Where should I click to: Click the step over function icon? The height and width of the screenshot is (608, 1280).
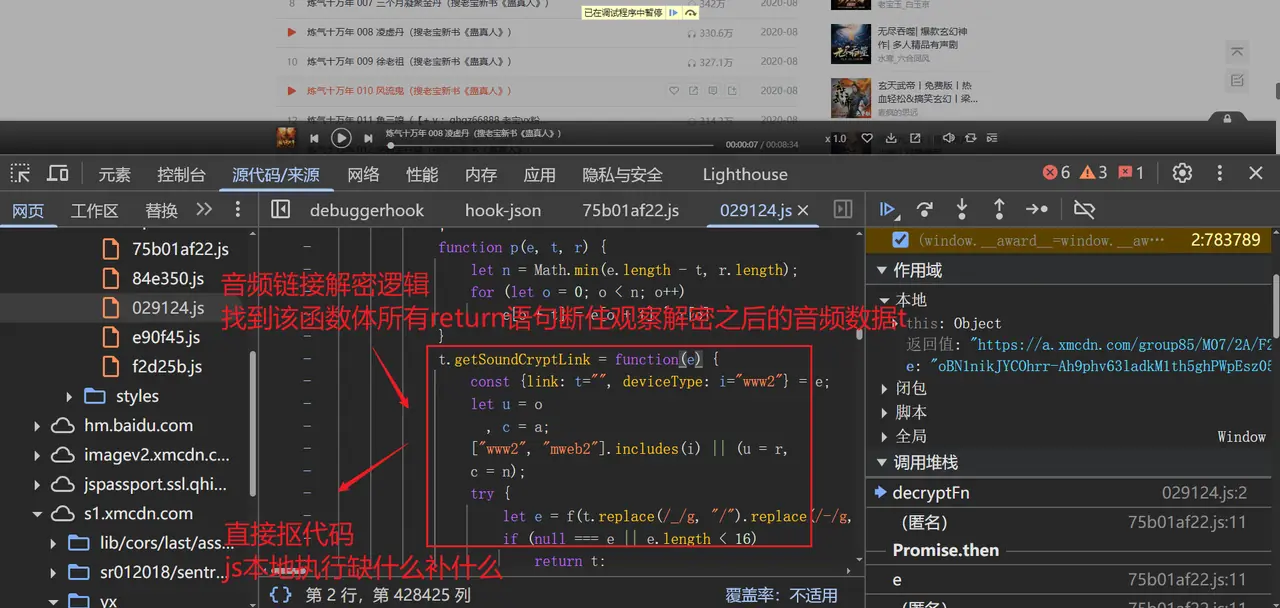pyautogui.click(x=925, y=209)
